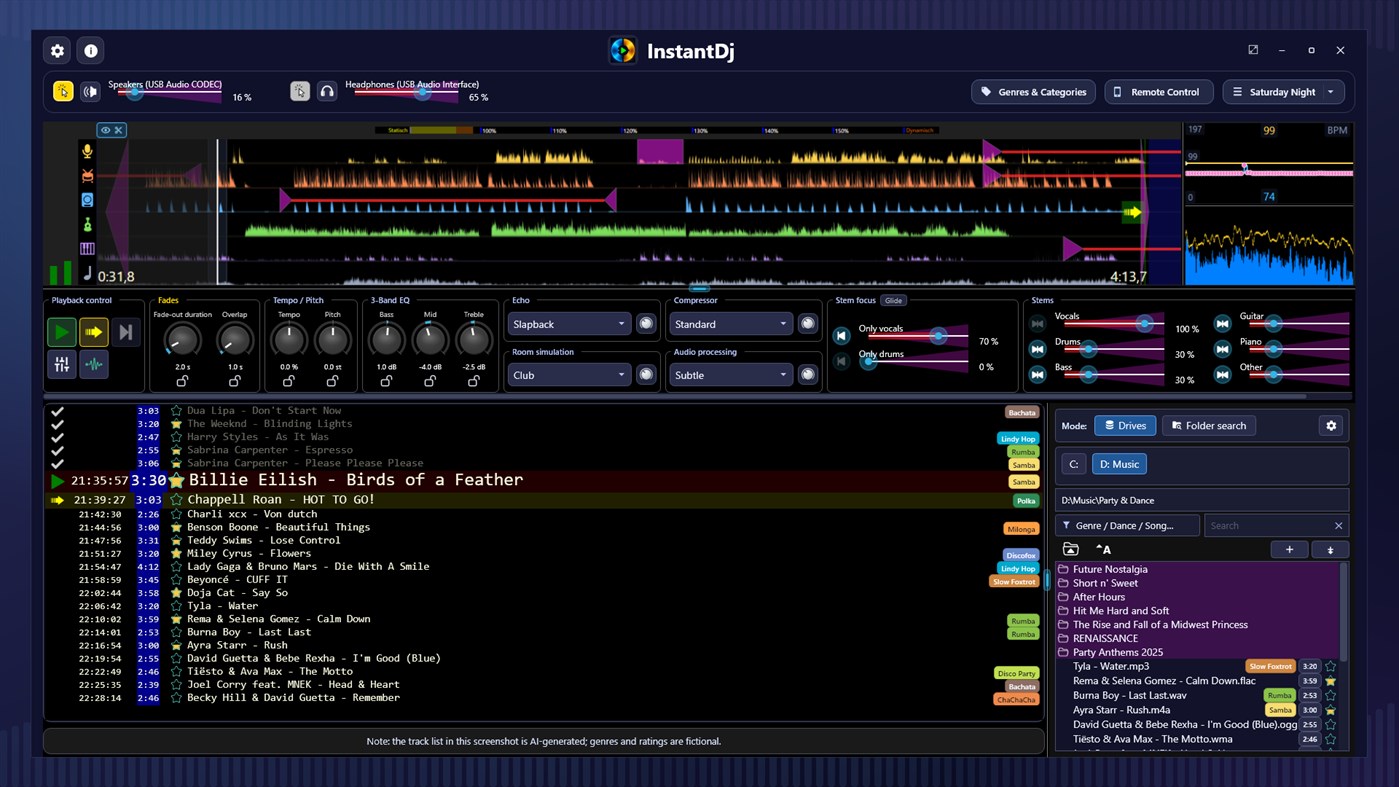Image resolution: width=1399 pixels, height=787 pixels.
Task: Click the green Play button in Playback control
Action: click(x=61, y=332)
